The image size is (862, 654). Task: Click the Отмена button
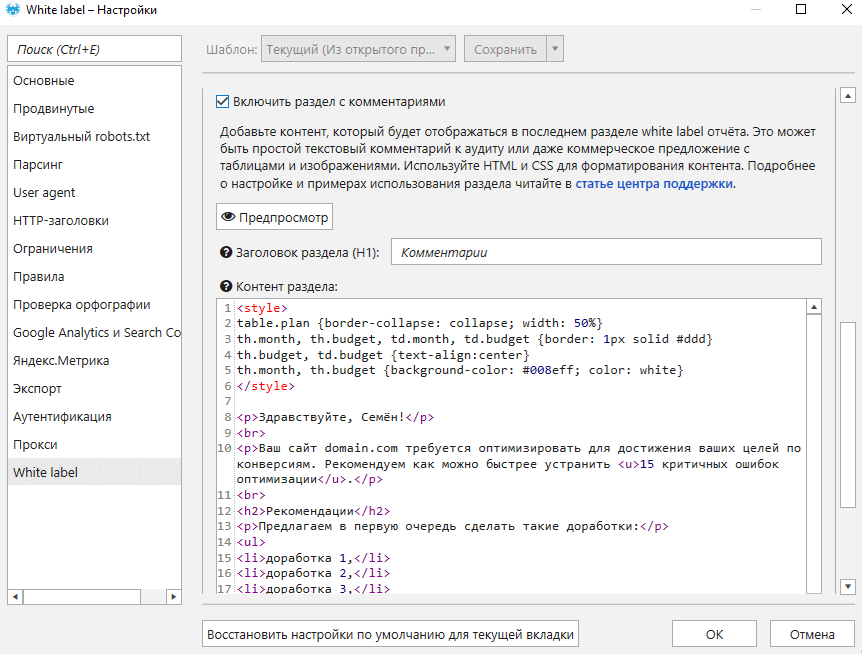coord(812,634)
